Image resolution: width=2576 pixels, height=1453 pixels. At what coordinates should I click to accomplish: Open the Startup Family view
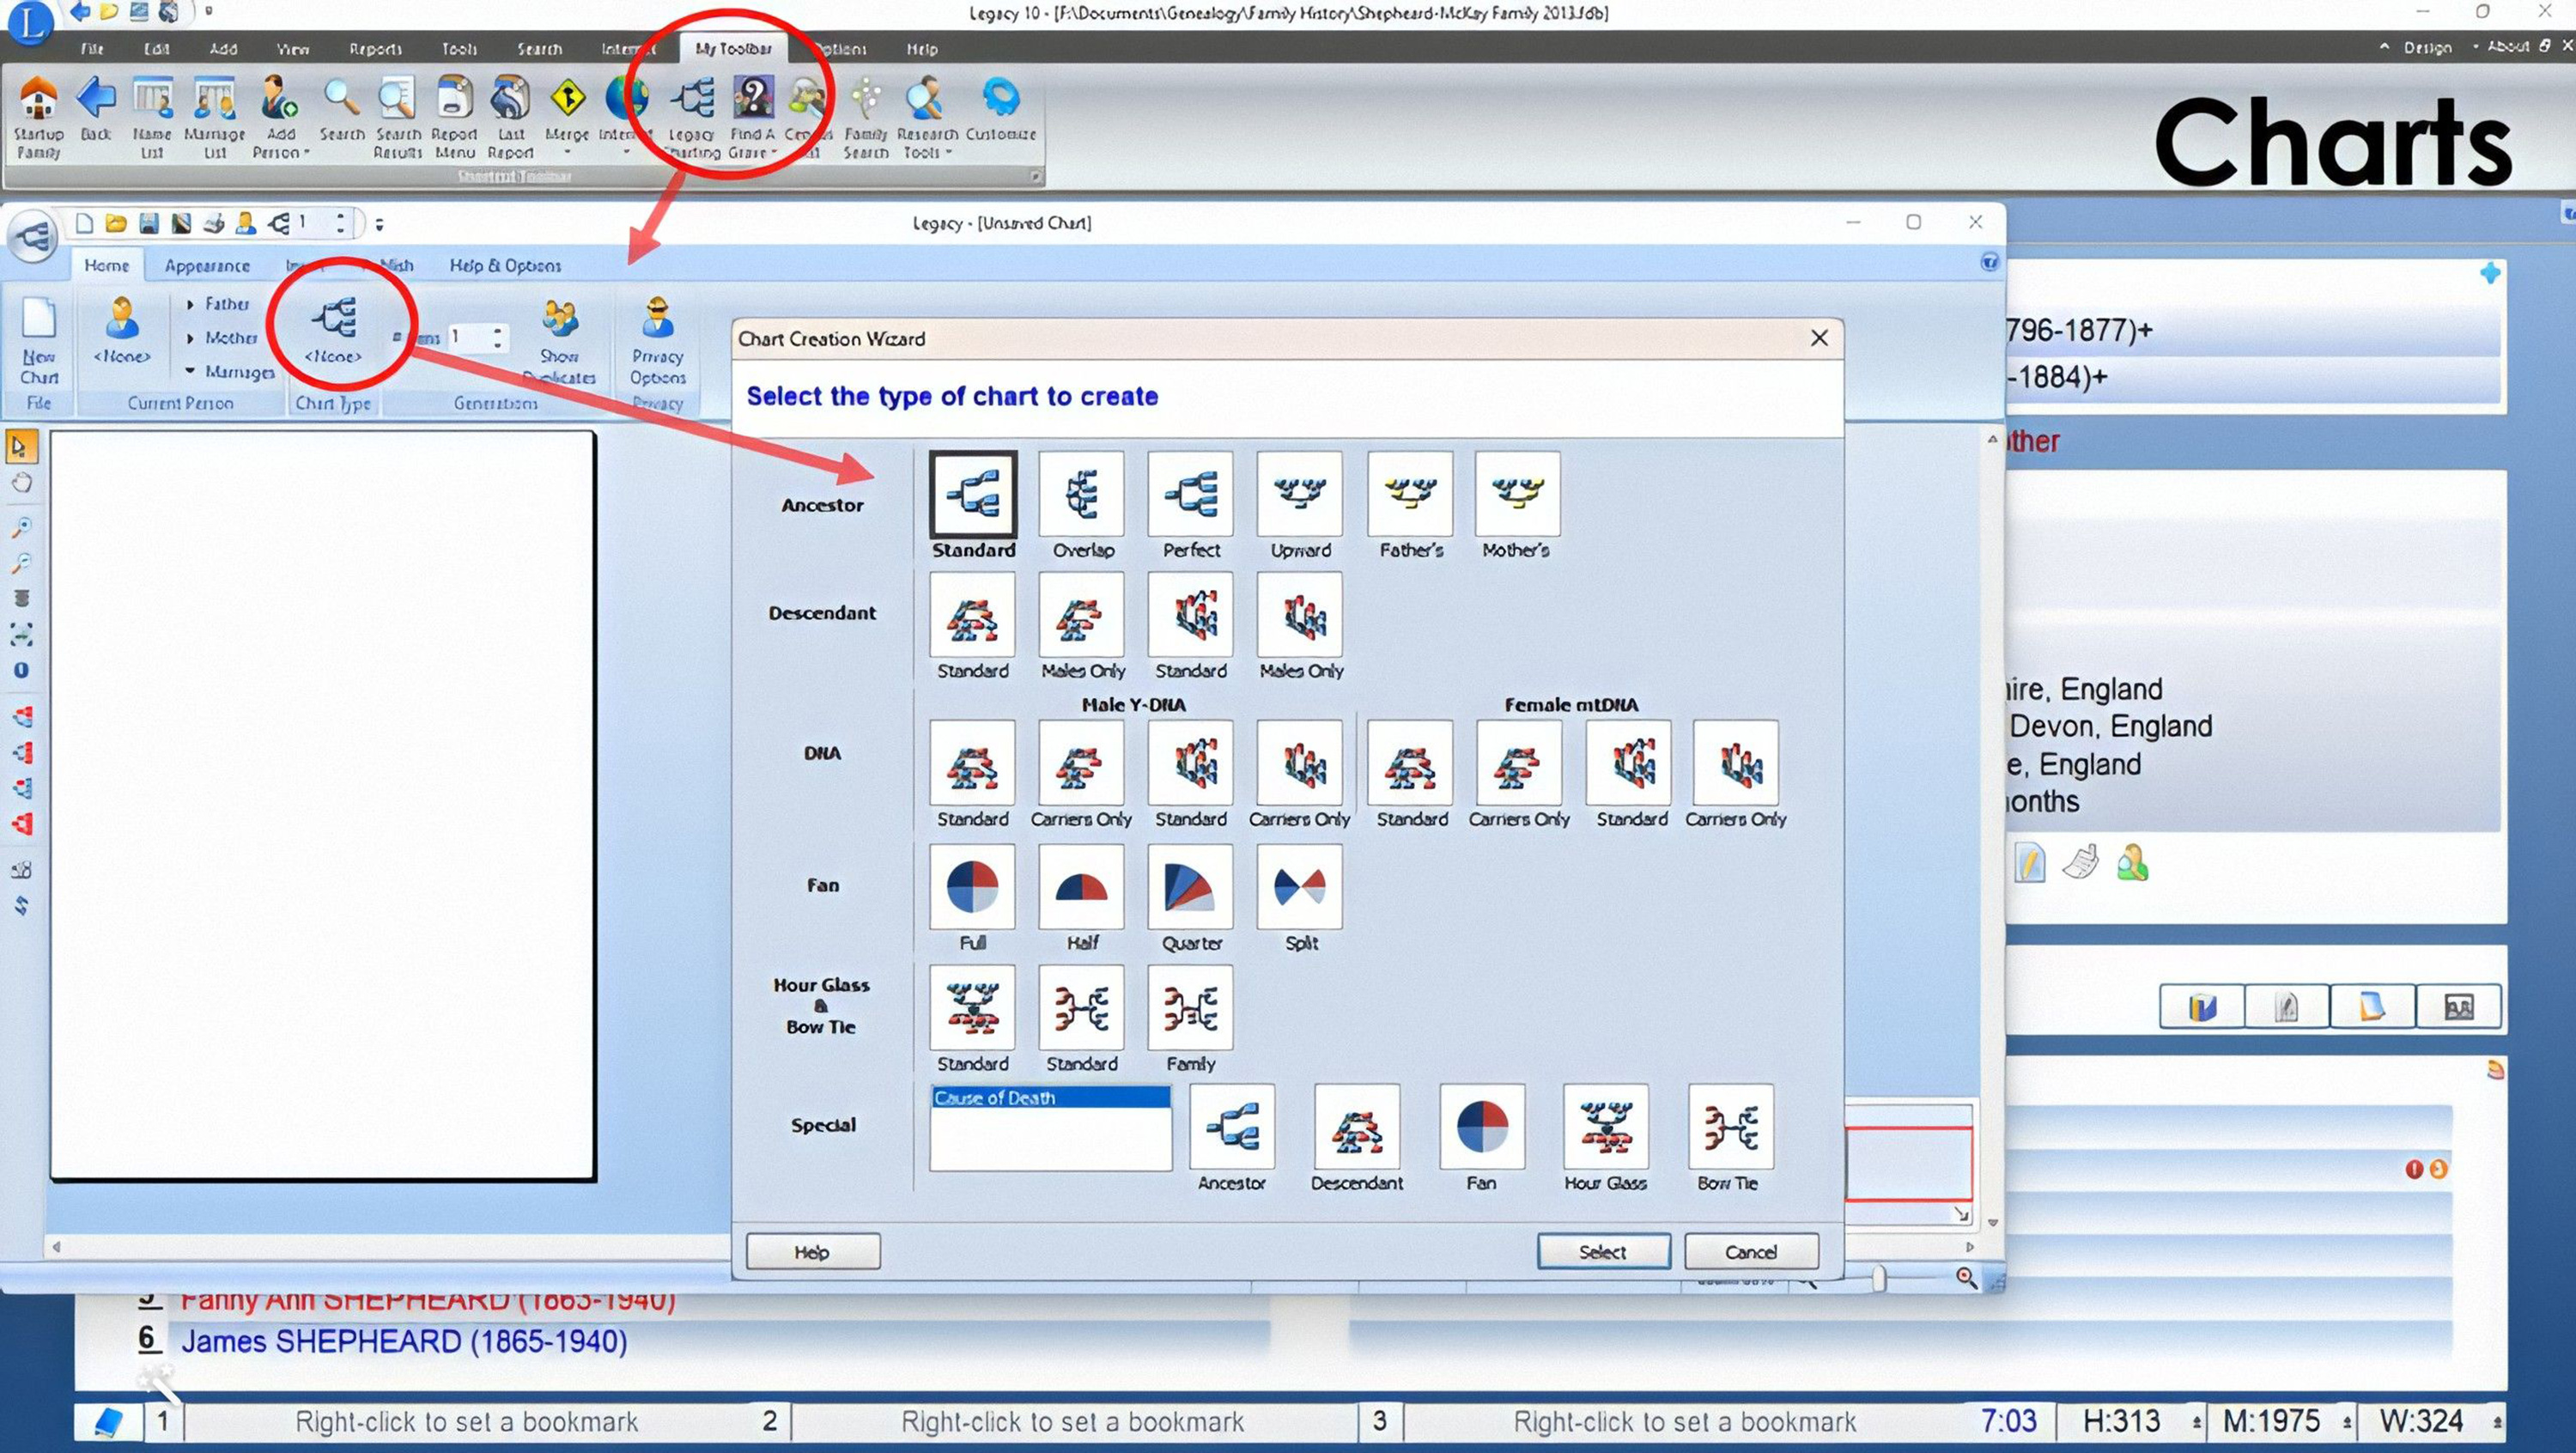point(36,115)
